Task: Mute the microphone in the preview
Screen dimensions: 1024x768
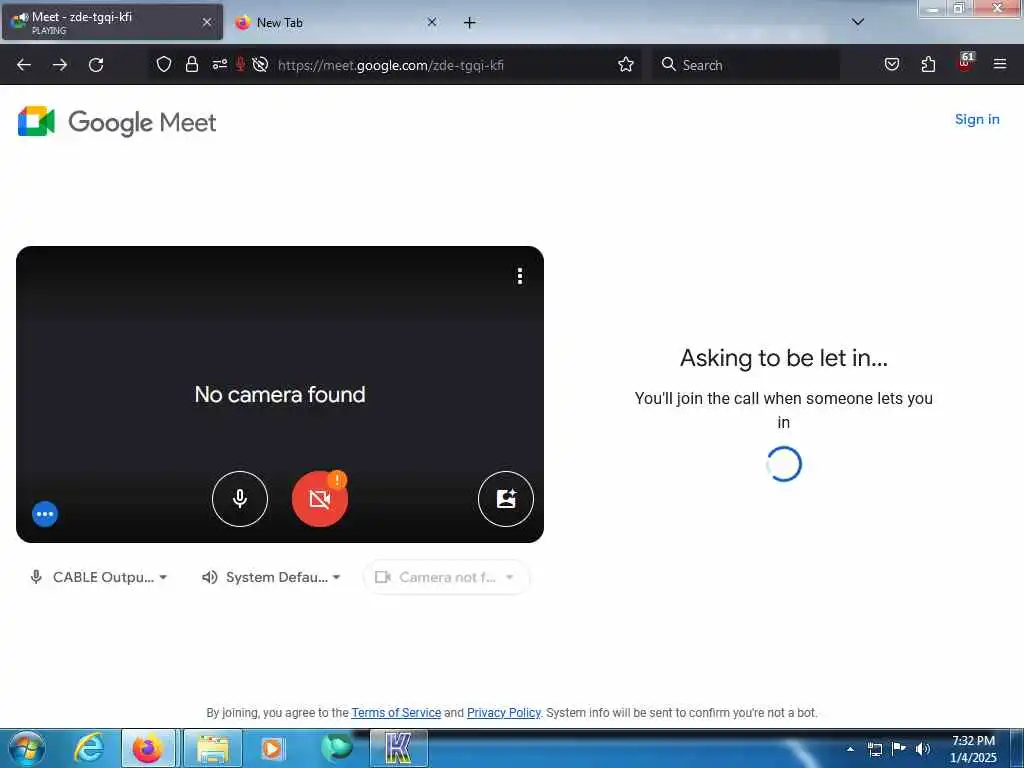Action: point(240,499)
